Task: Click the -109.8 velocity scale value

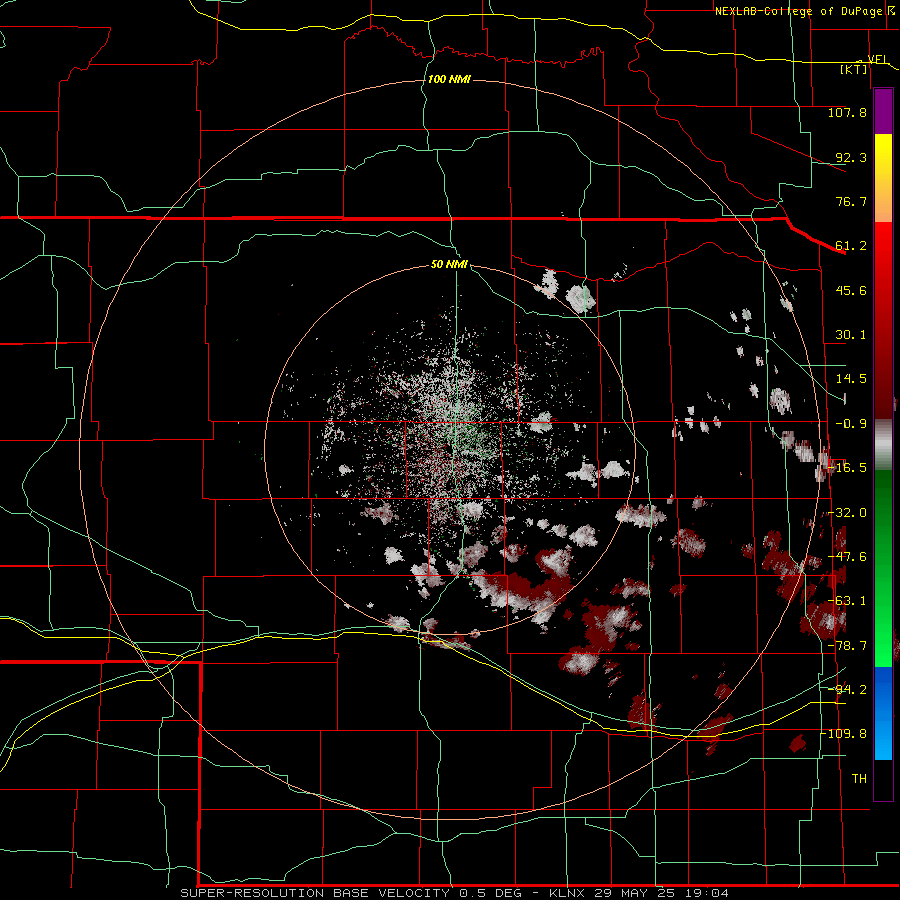Action: point(844,734)
